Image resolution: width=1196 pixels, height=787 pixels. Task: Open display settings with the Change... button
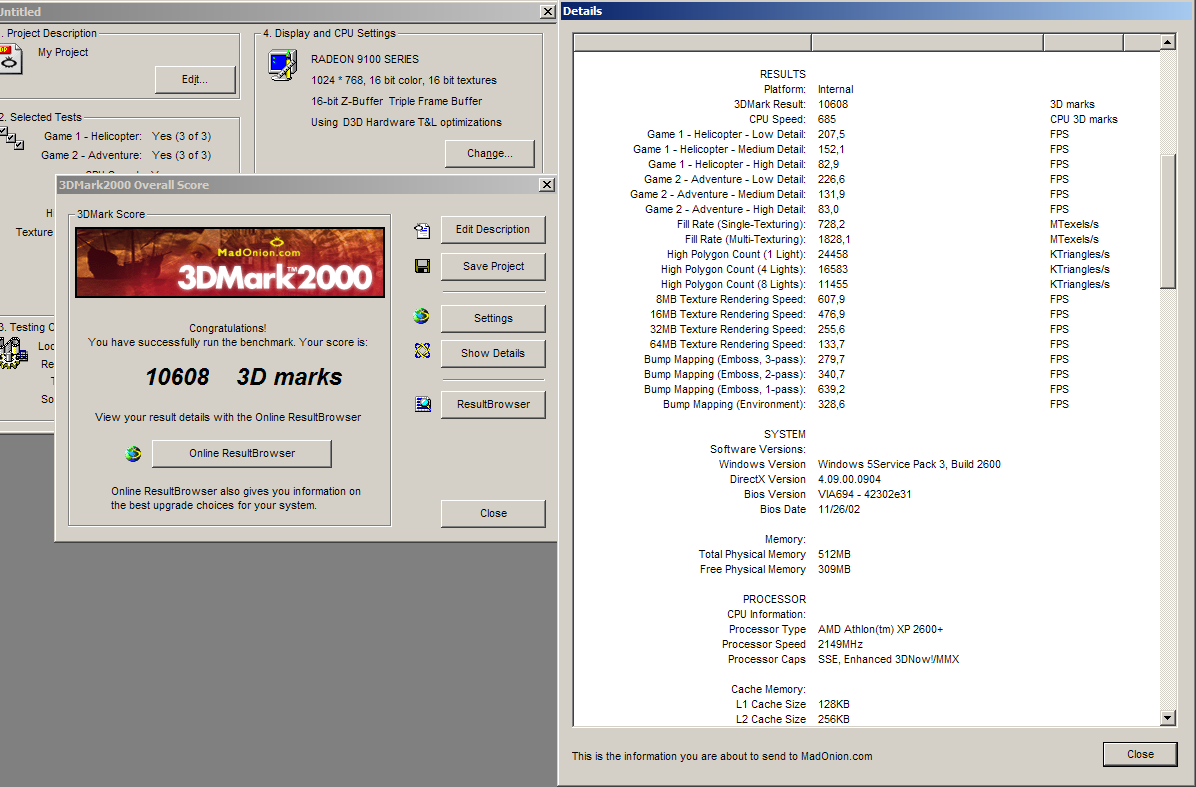pos(489,154)
